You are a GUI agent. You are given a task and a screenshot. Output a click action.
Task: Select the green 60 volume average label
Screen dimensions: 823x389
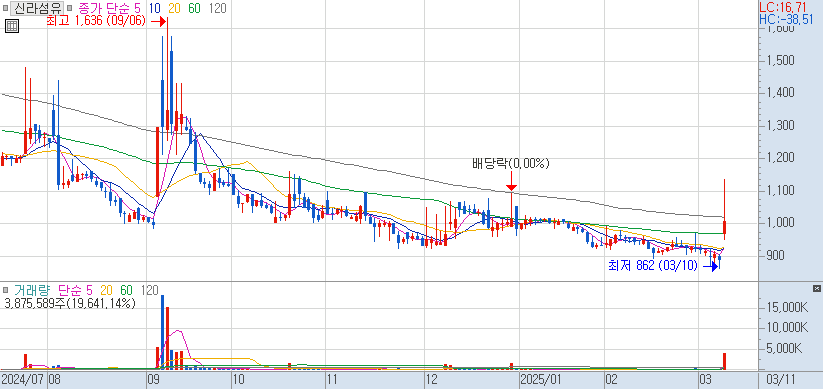click(126, 290)
